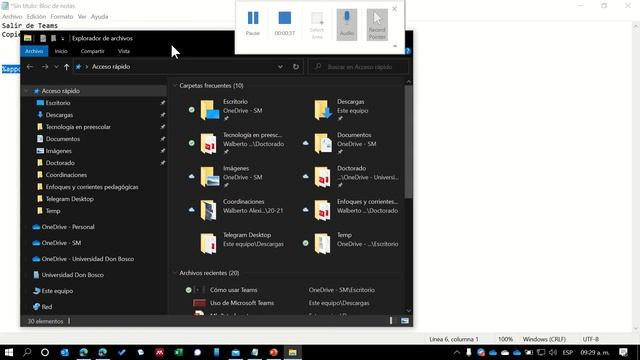Image resolution: width=640 pixels, height=360 pixels.
Task: Go back in File Explorer
Action: 30,67
